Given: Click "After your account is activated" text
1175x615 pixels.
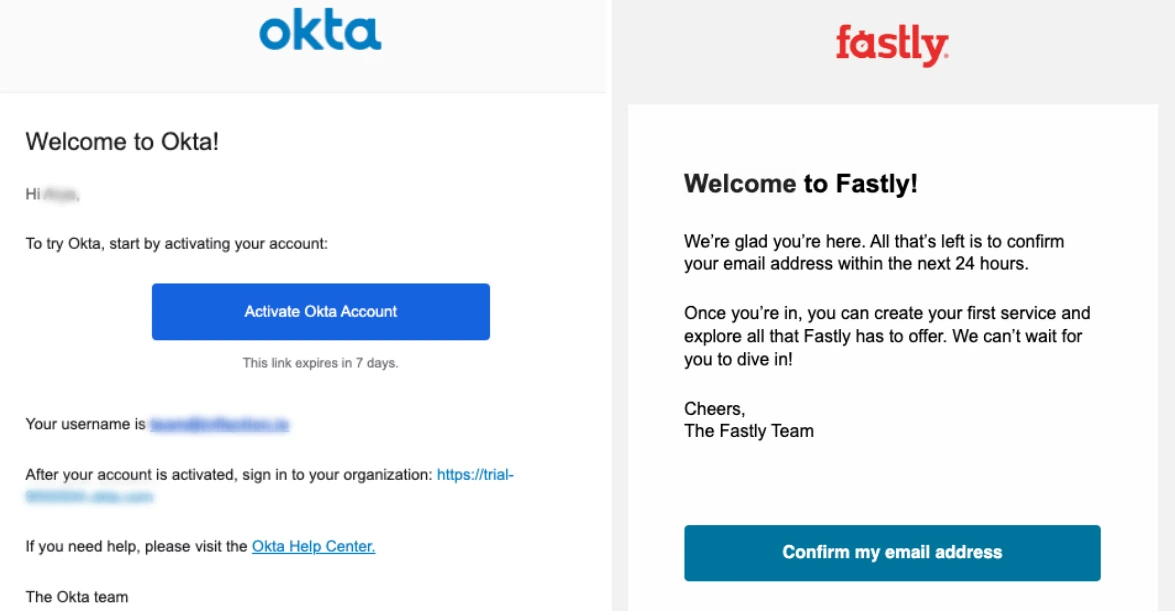Looking at the screenshot, I should click(x=229, y=475).
